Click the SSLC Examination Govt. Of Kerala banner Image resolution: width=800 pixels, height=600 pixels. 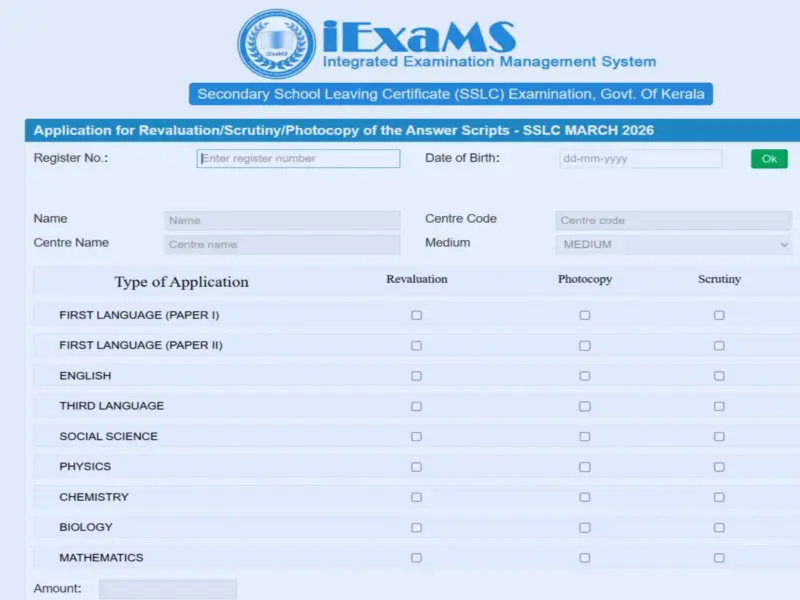(451, 94)
